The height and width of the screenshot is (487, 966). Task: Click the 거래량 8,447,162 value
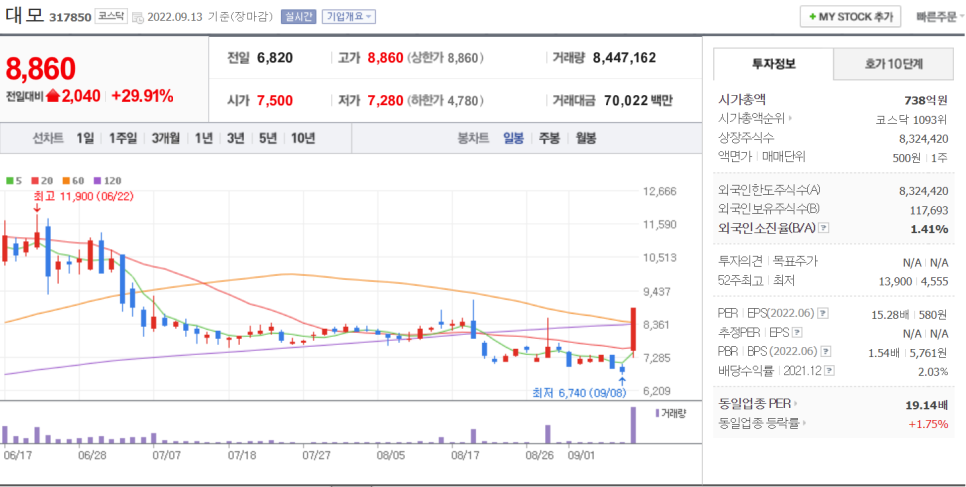(624, 58)
